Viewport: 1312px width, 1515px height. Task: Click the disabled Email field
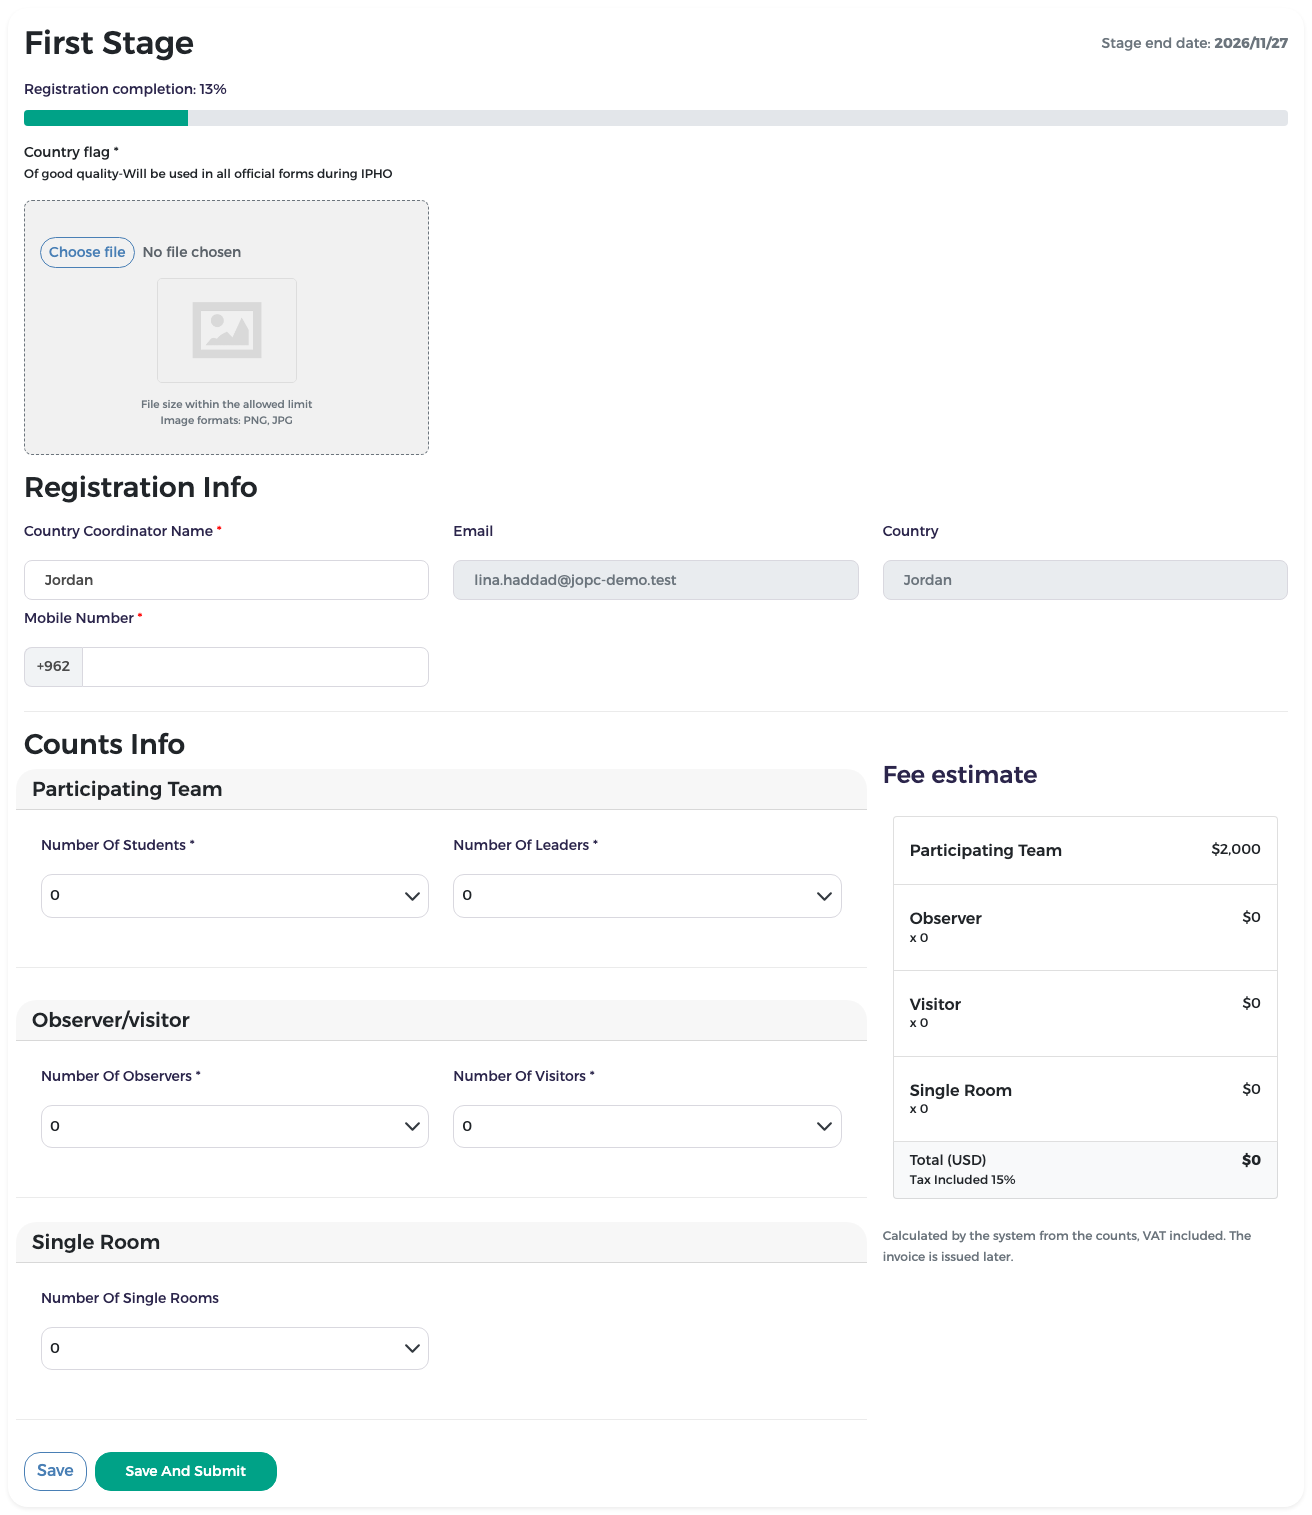pyautogui.click(x=656, y=580)
